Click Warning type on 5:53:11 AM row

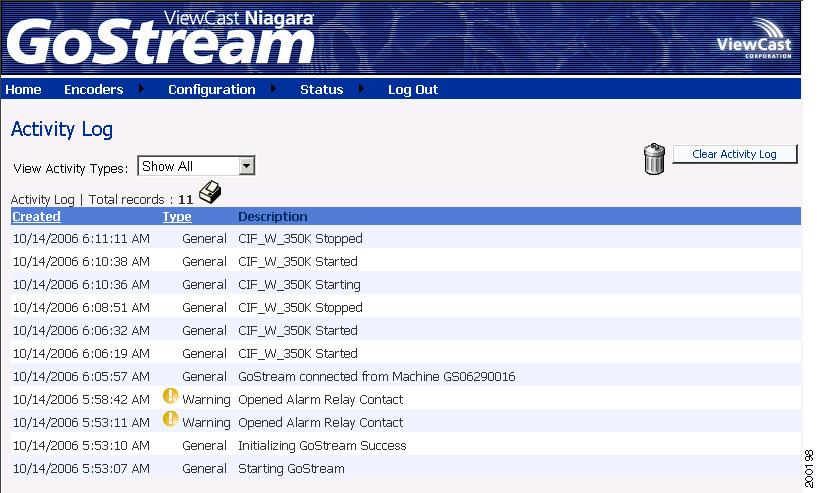tap(206, 423)
